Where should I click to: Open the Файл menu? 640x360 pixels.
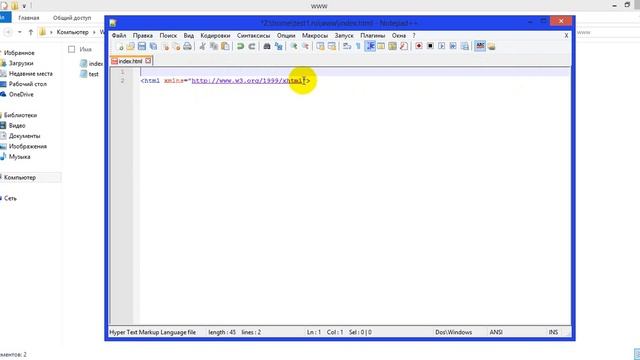coord(119,36)
